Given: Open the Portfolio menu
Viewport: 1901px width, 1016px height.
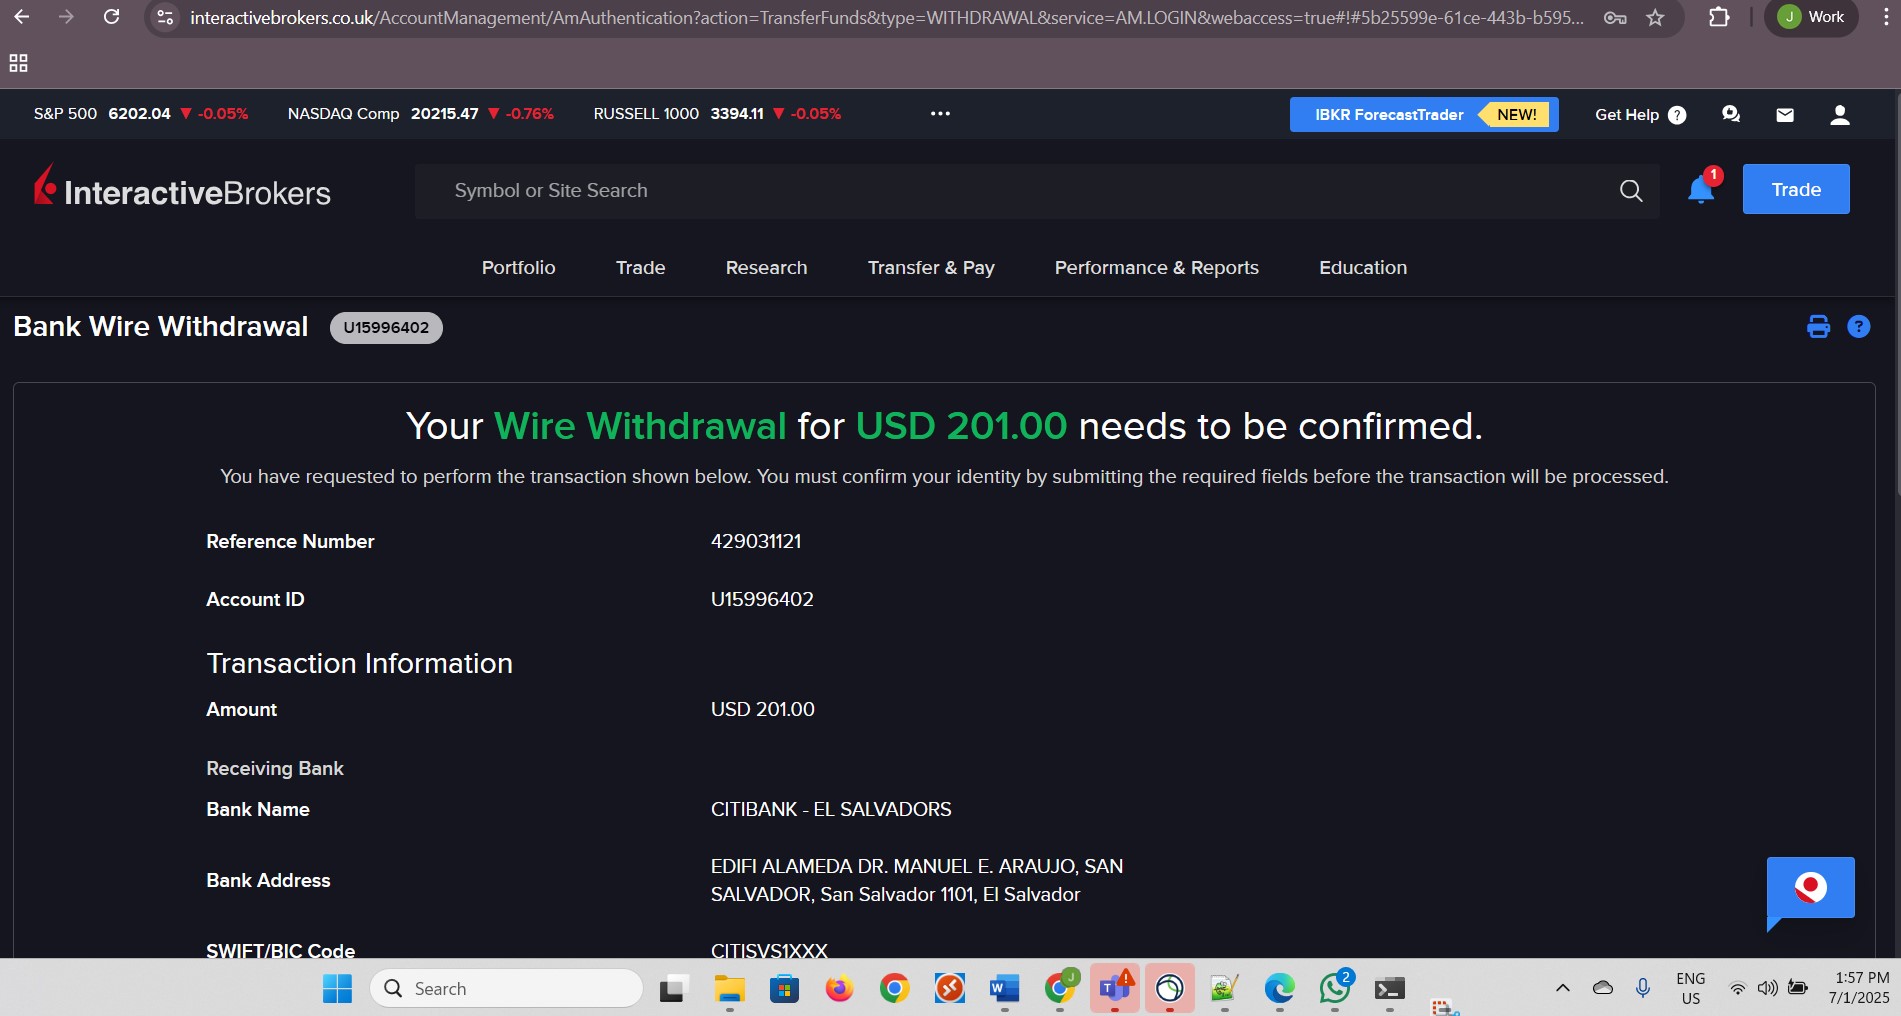Looking at the screenshot, I should [518, 267].
